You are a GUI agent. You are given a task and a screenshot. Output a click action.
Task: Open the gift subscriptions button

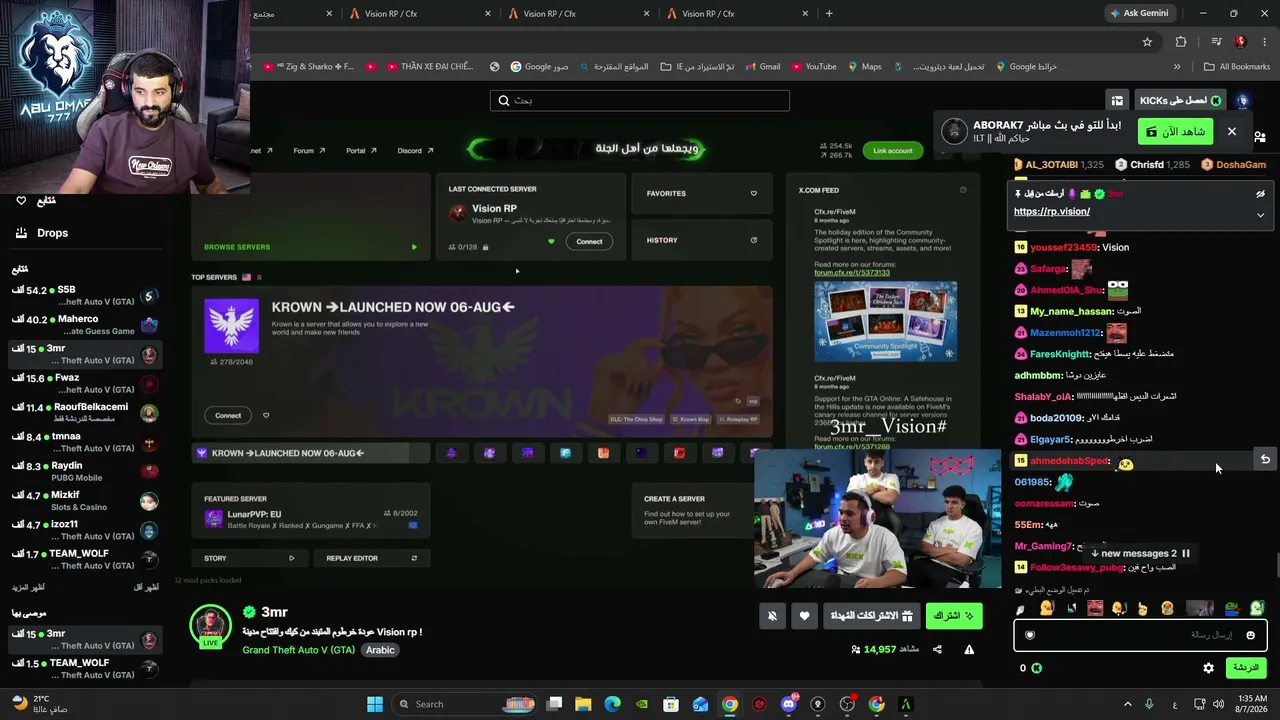pos(871,616)
